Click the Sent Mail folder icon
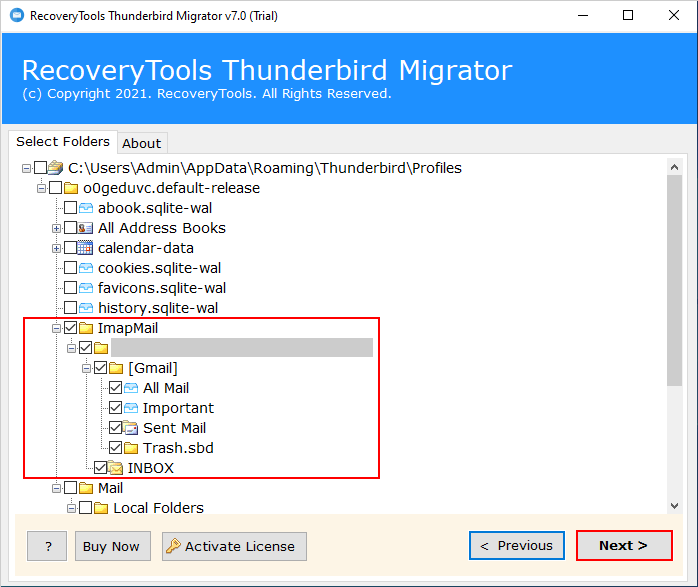The image size is (698, 587). (131, 428)
